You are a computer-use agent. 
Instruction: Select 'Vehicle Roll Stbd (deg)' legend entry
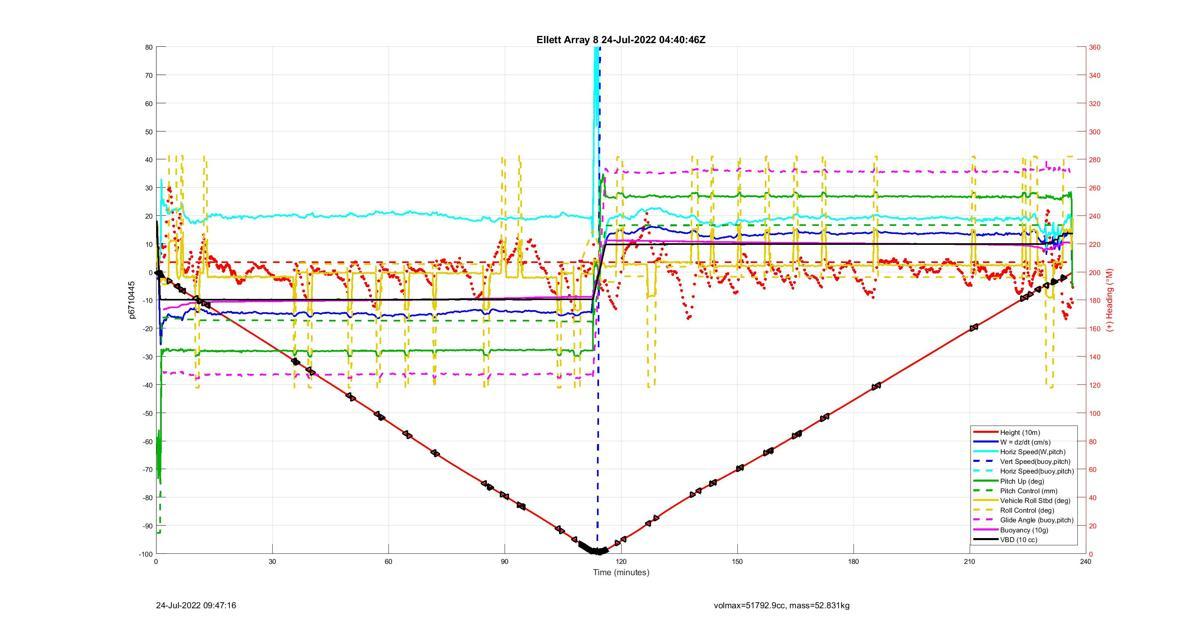point(1035,501)
